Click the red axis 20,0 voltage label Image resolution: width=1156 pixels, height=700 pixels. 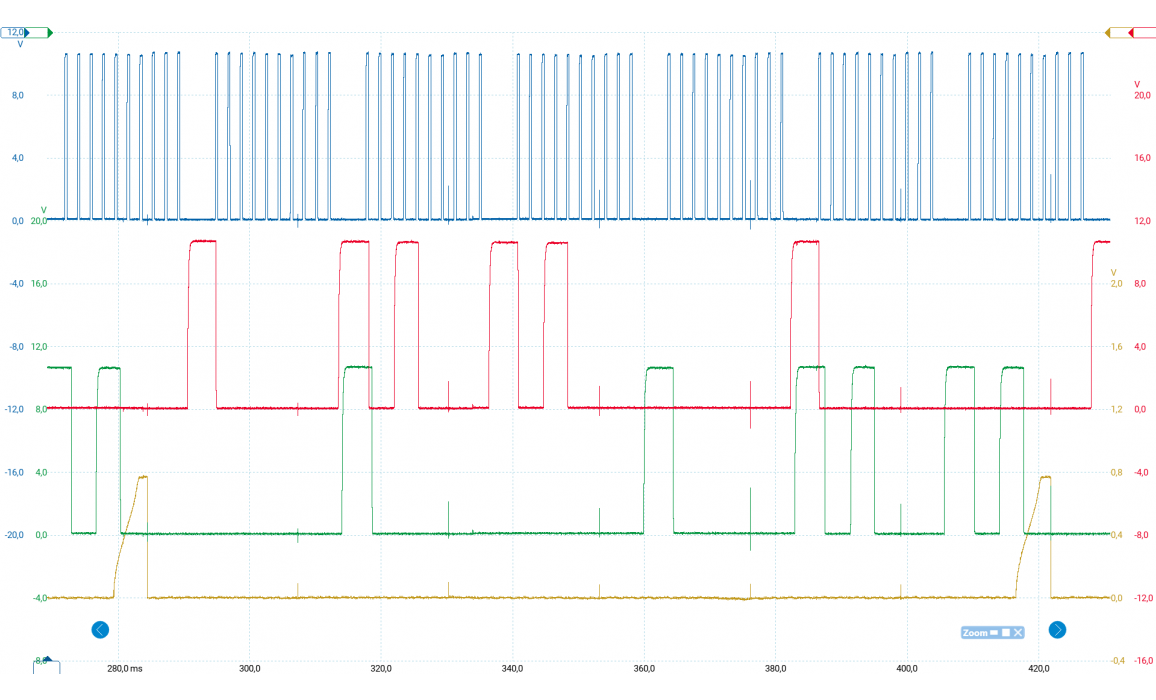[x=1141, y=95]
